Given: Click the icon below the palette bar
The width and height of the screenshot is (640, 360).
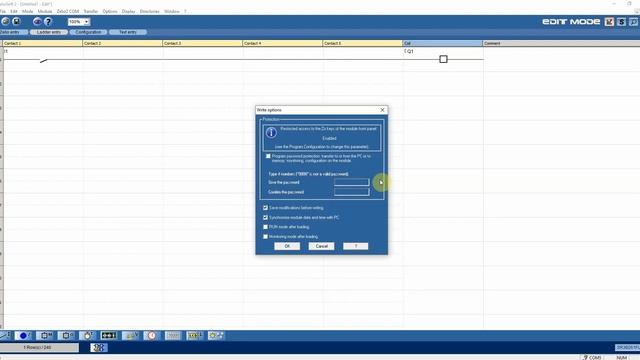Looking at the screenshot, I should pyautogui.click(x=98, y=347).
